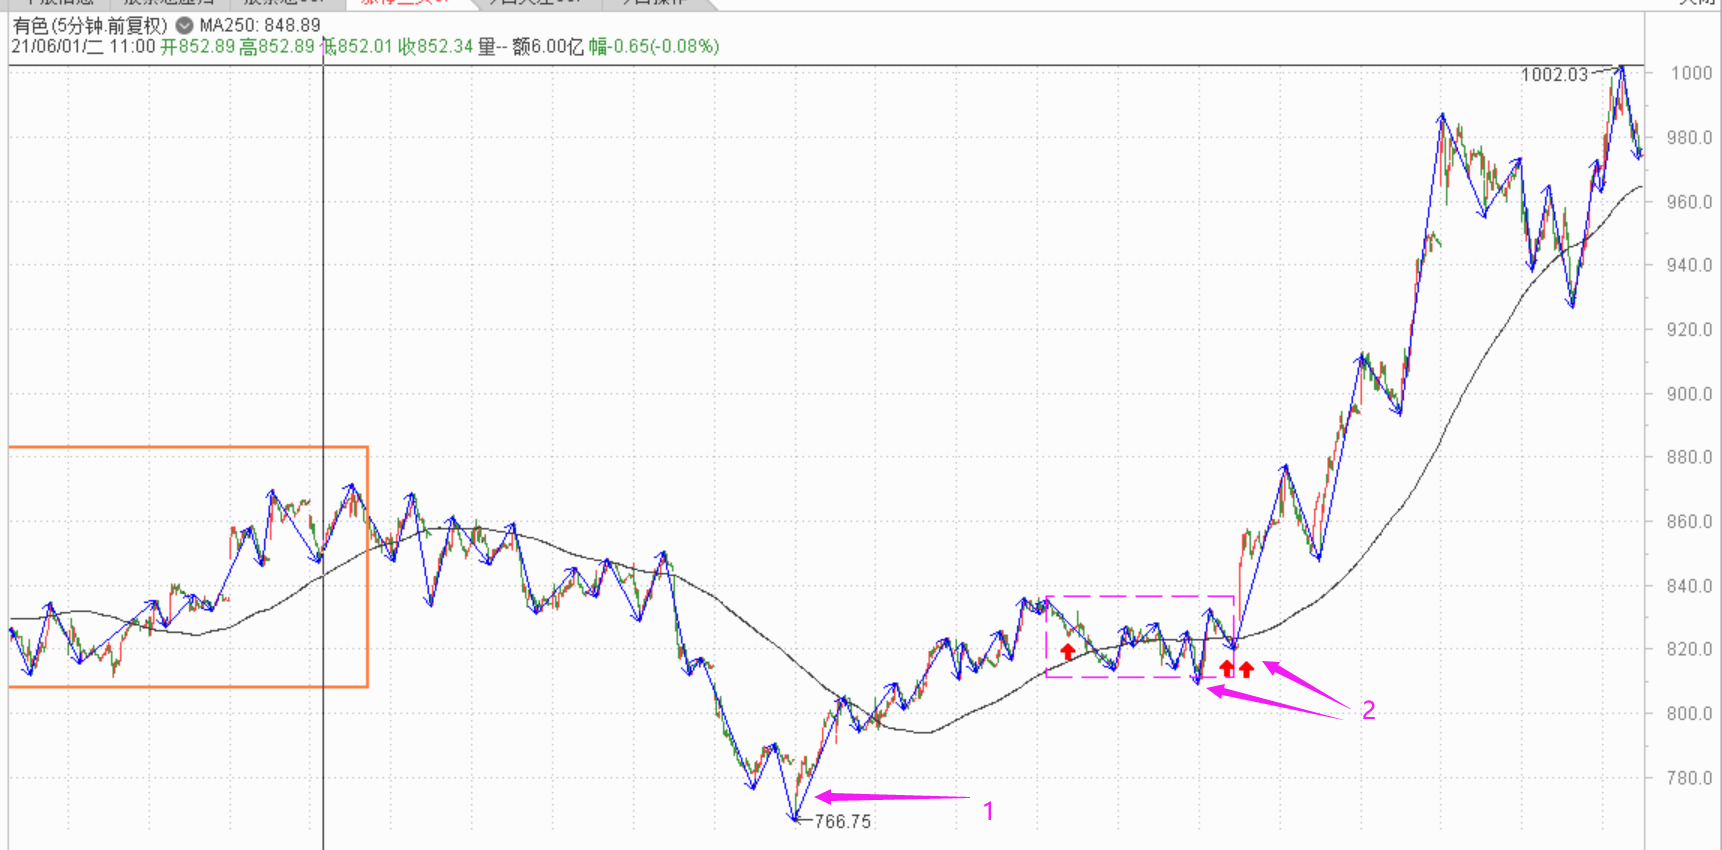Click the green change value 幅-0.65(-0.08%)

coord(654,47)
